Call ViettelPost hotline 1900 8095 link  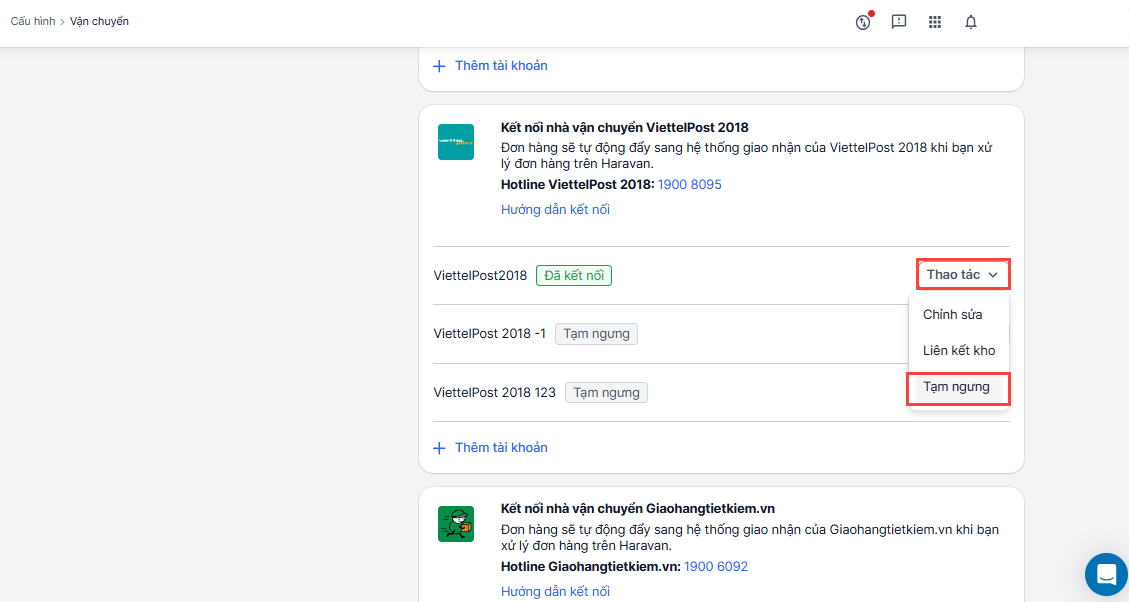coord(689,185)
